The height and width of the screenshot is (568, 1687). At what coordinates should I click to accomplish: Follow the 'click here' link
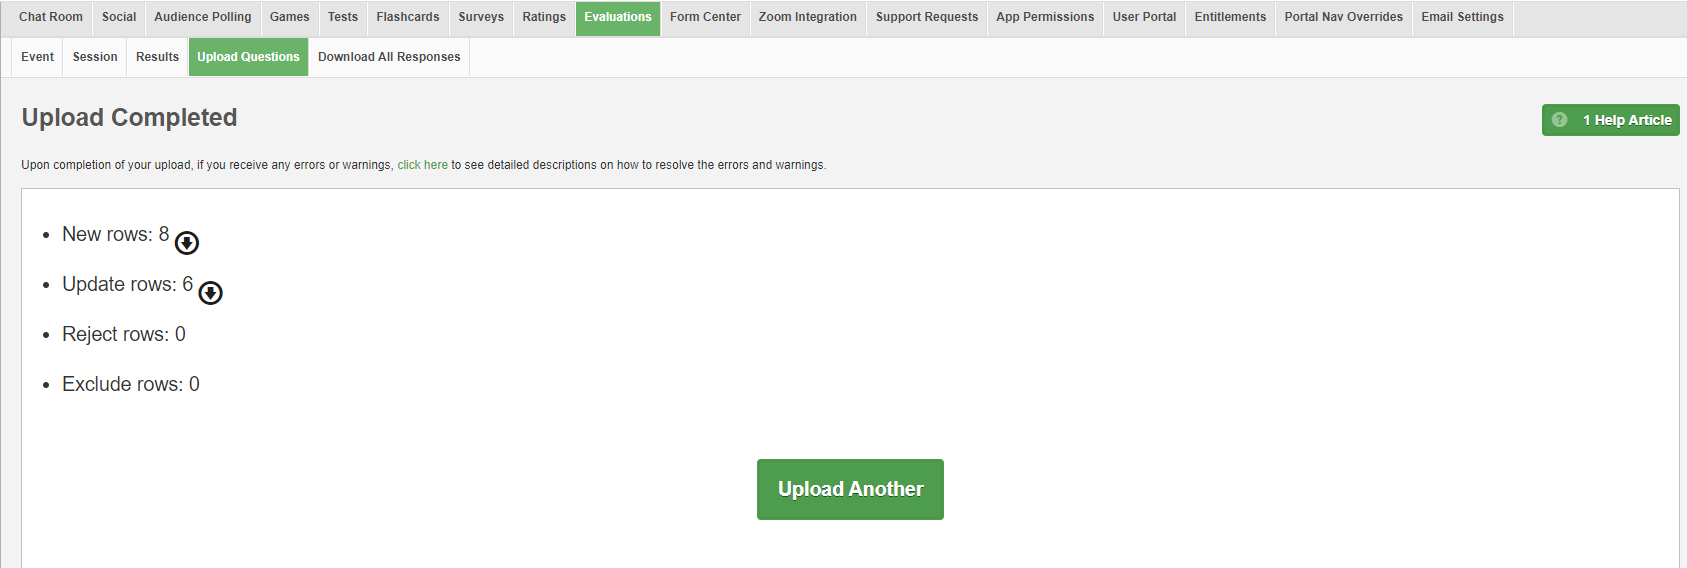tap(422, 165)
